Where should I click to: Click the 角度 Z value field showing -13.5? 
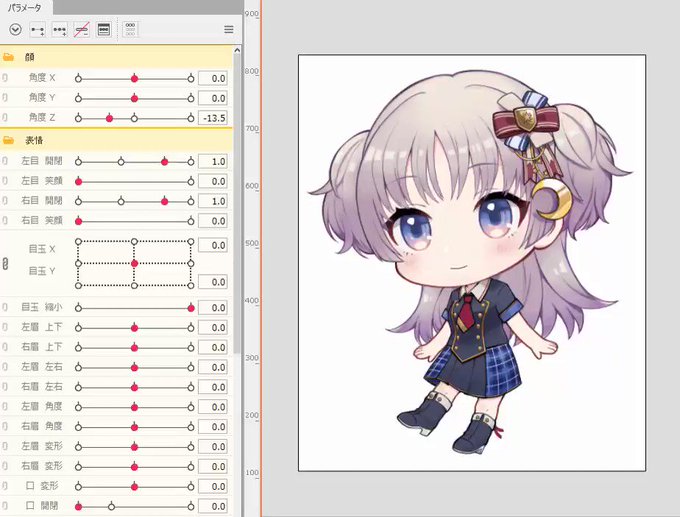[212, 118]
